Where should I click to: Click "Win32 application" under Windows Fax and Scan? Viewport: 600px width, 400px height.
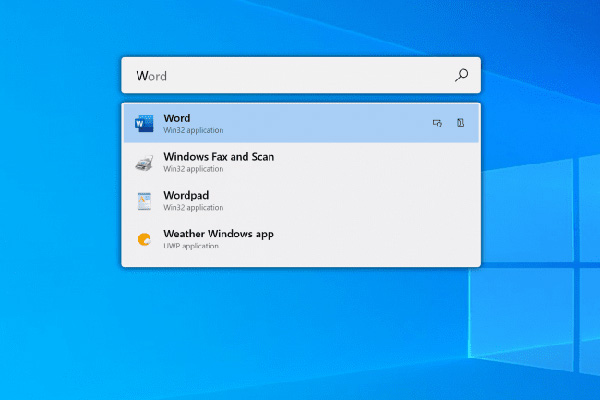[193, 169]
